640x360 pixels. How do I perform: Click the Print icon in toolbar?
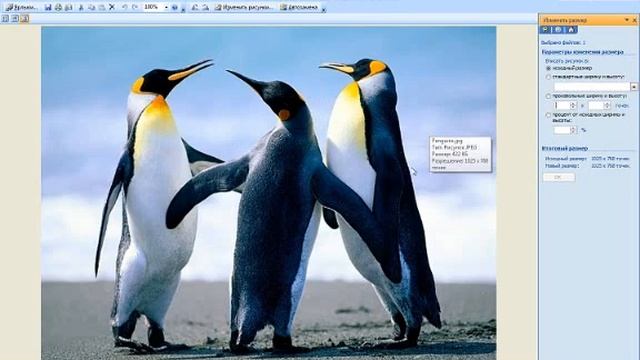click(58, 7)
